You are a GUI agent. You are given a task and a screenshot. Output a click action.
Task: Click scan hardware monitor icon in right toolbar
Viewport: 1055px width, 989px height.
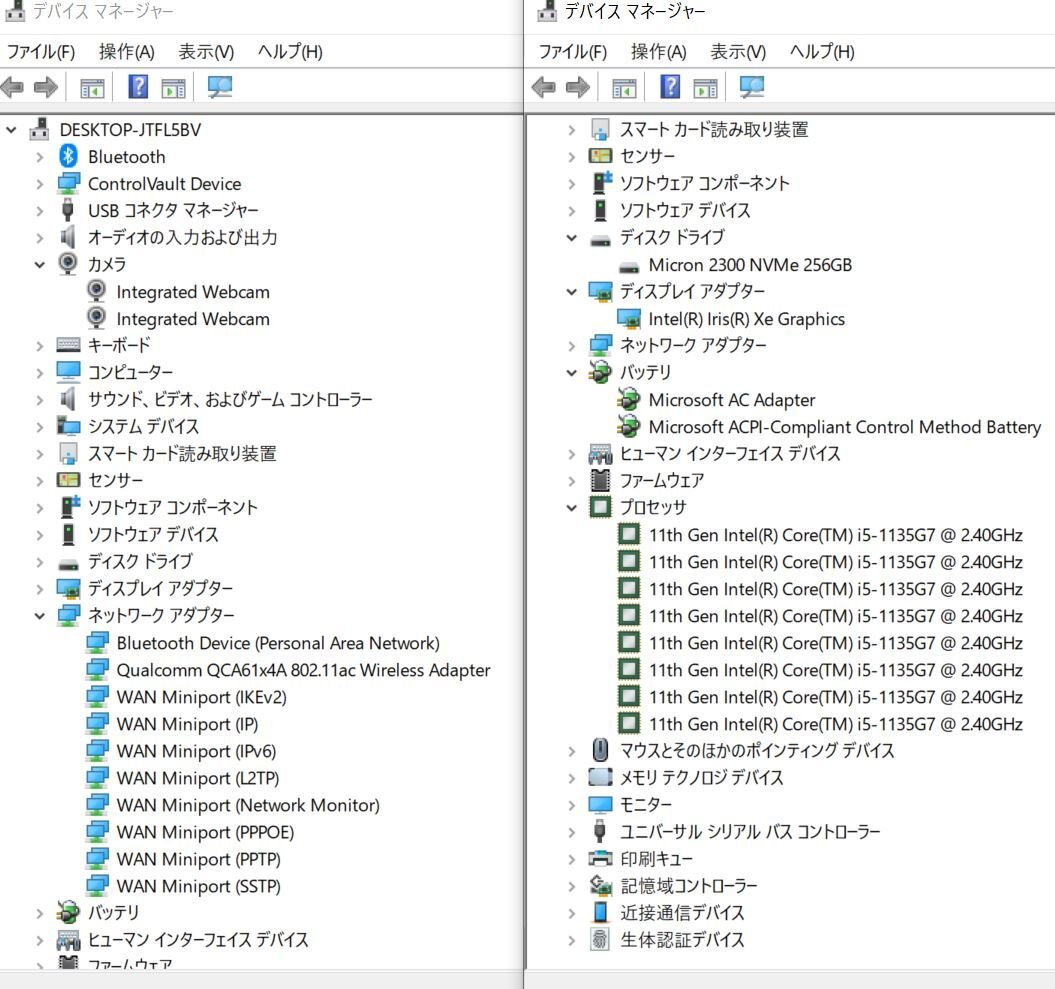pos(752,87)
